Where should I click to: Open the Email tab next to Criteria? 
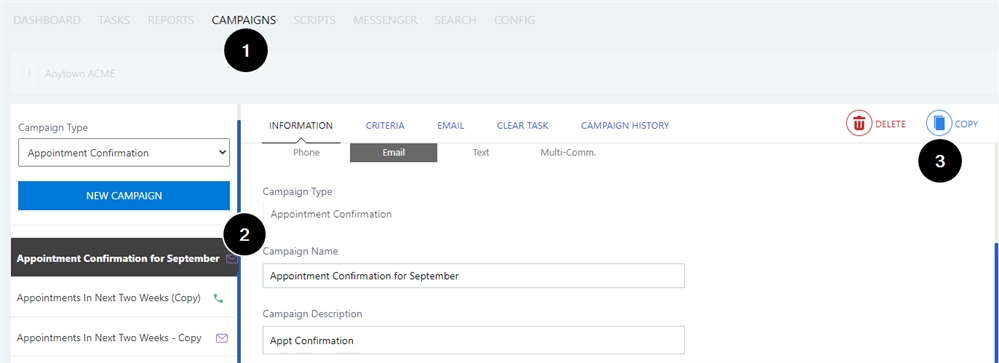pos(450,125)
